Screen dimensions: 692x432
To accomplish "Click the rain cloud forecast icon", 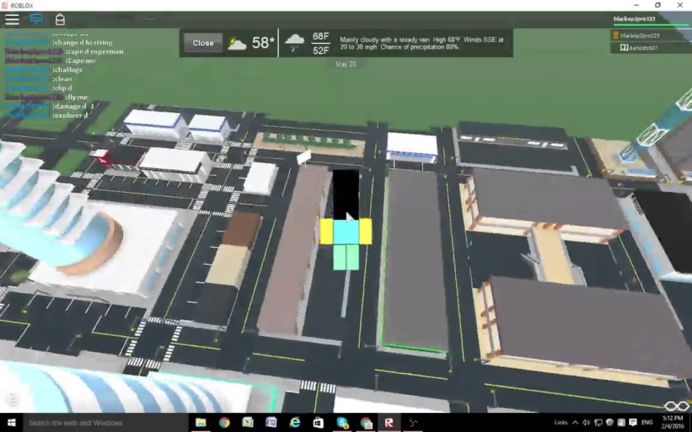I will (294, 43).
